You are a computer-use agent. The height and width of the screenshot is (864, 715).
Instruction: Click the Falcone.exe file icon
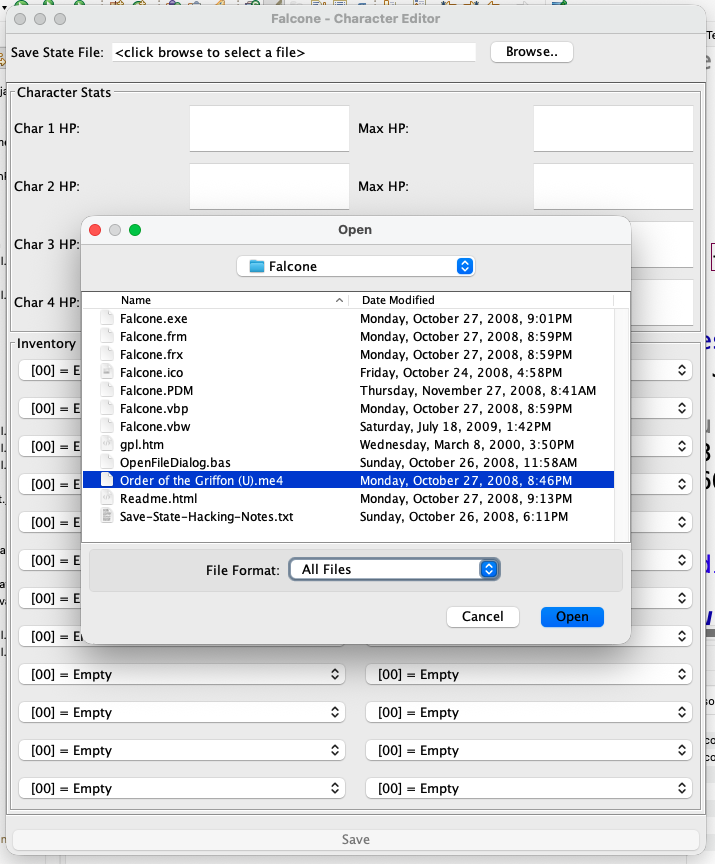(107, 318)
